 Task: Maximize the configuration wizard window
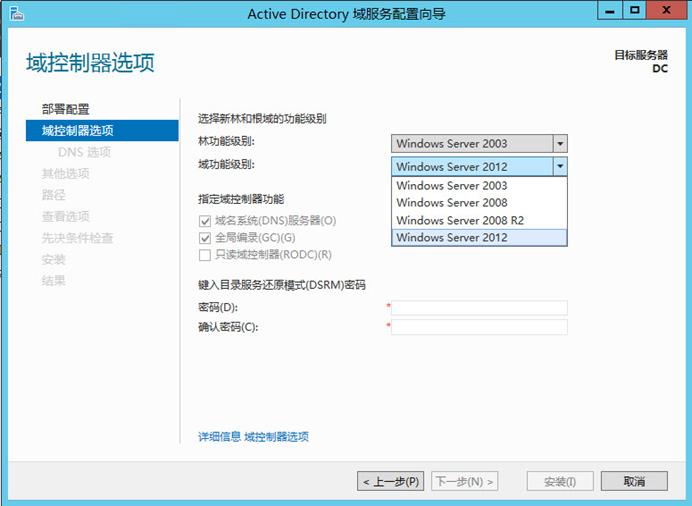click(x=635, y=11)
